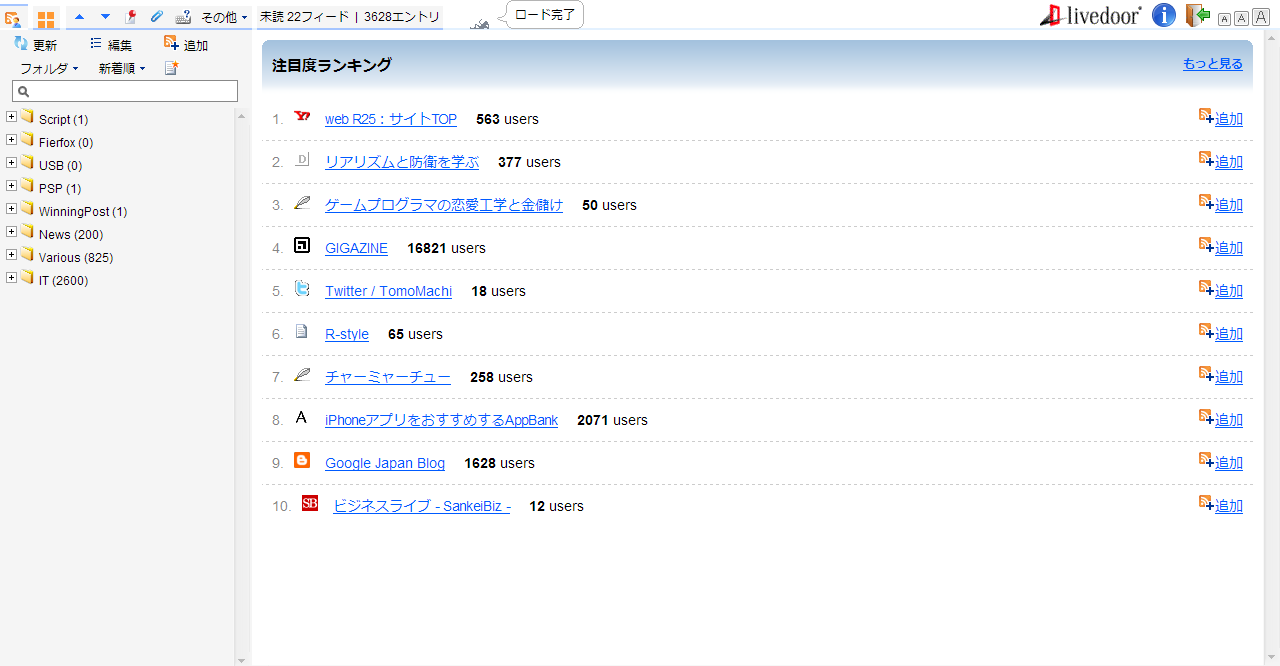Open the R-style link
The image size is (1280, 666).
[347, 334]
